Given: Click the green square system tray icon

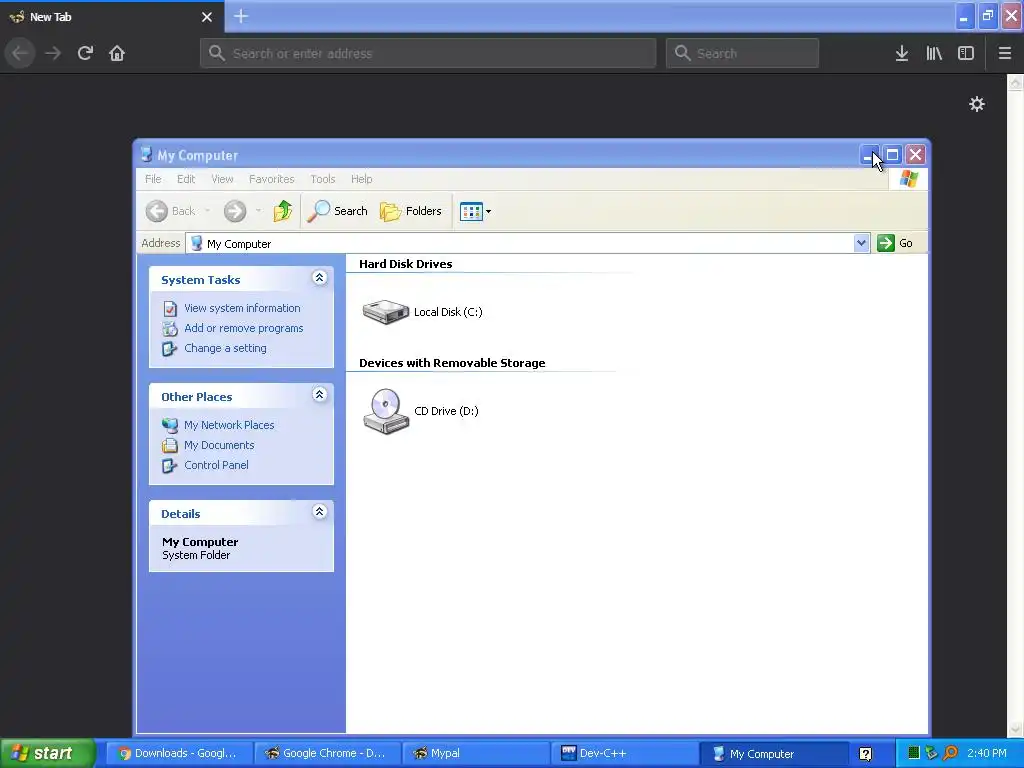Looking at the screenshot, I should [x=914, y=754].
